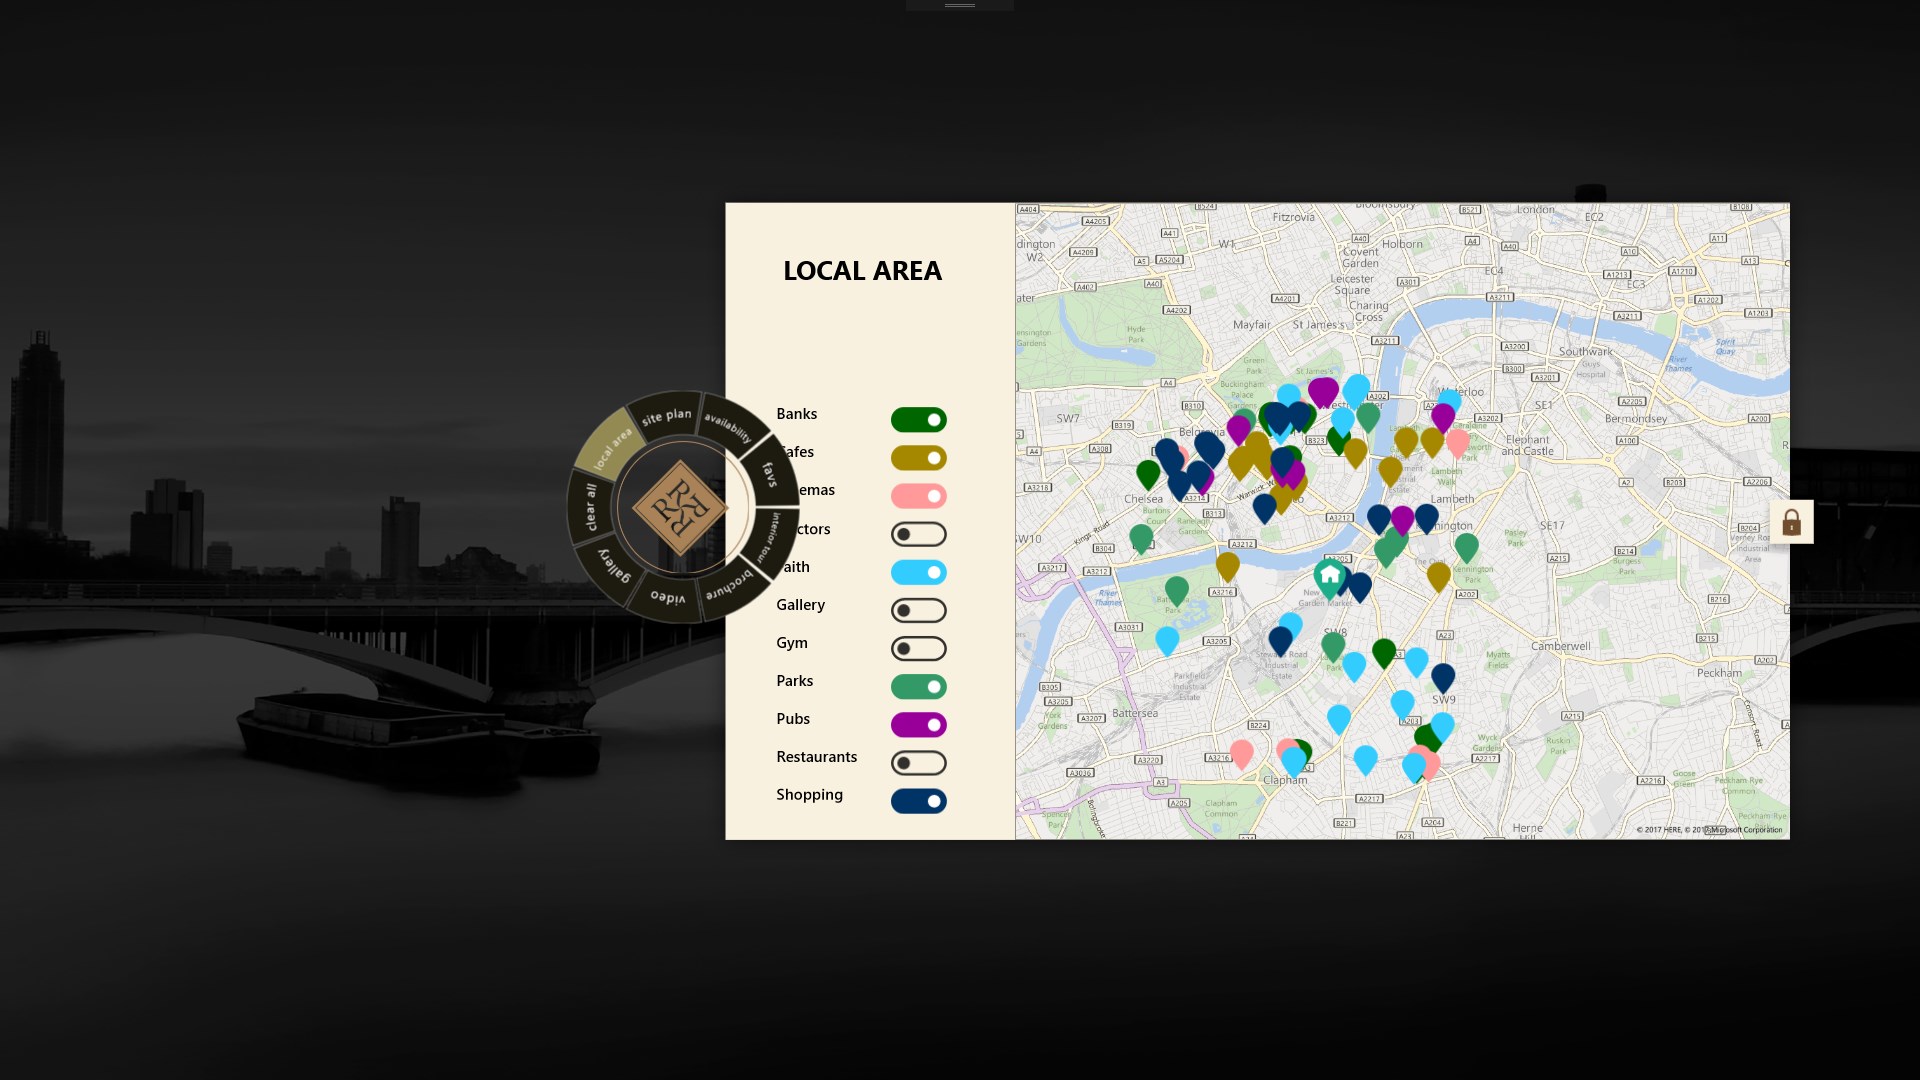Click the handle bar at top center
Screen dimensions: 1920x1080
pyautogui.click(x=959, y=6)
